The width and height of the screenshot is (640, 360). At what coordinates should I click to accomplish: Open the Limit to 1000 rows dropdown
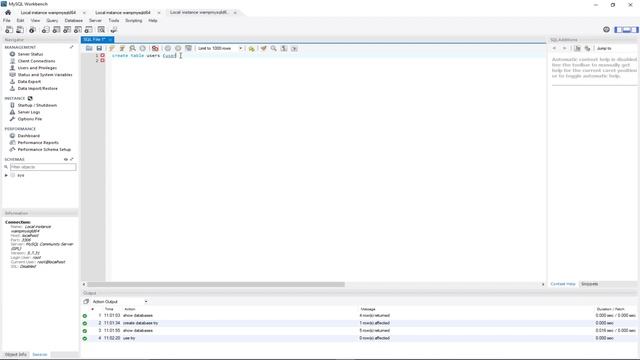coord(220,48)
